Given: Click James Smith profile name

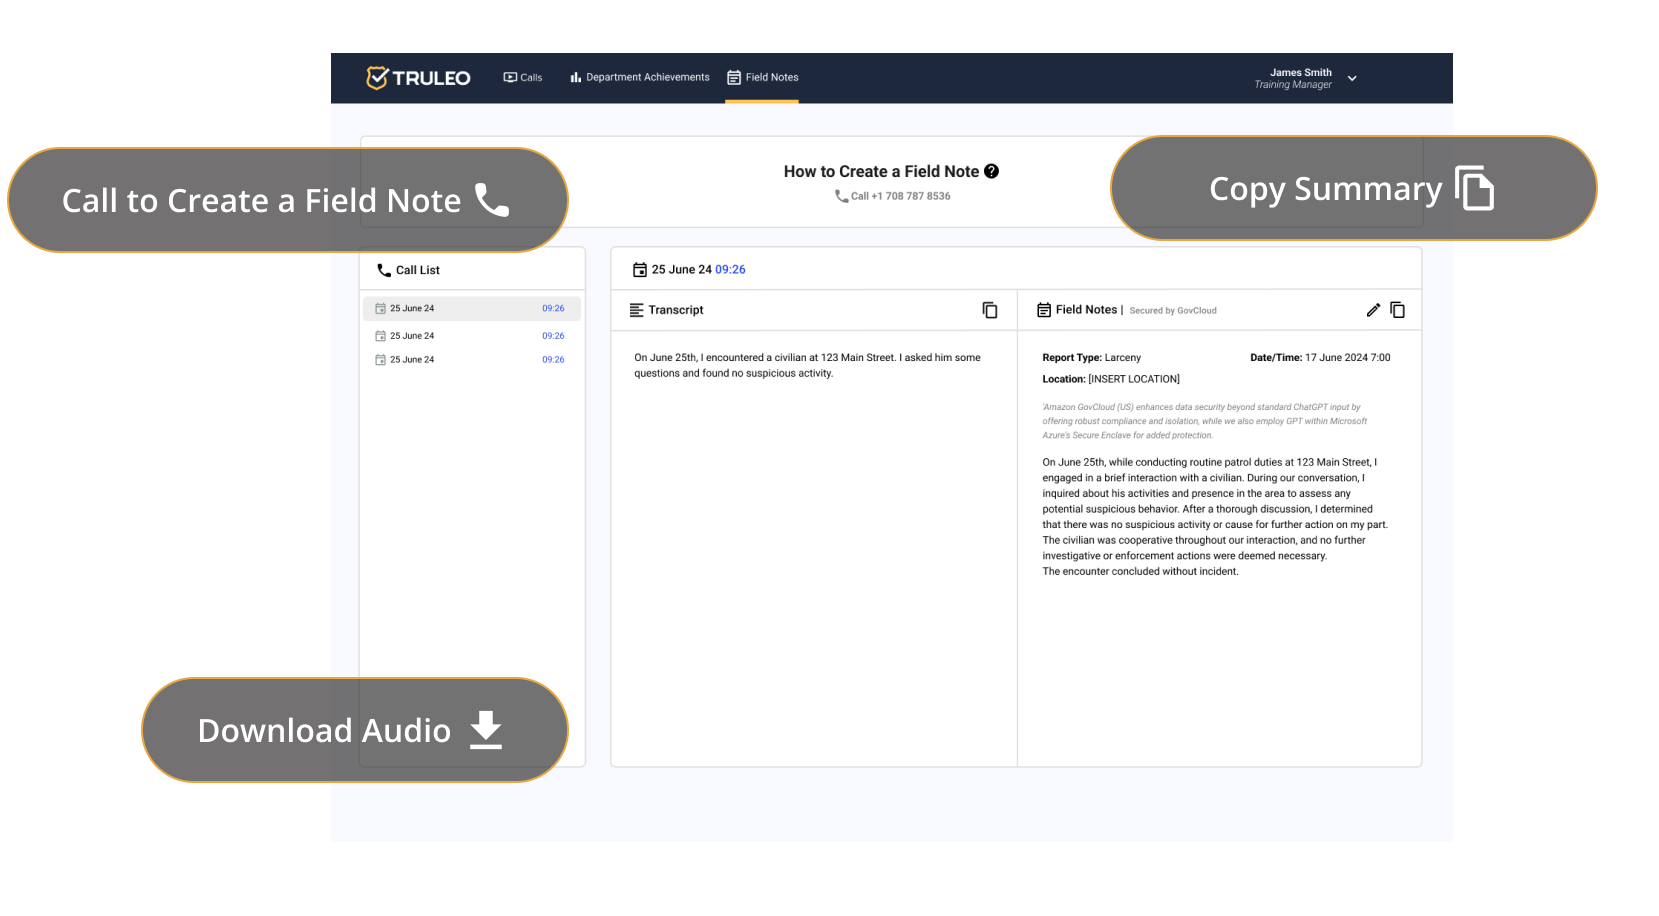Looking at the screenshot, I should point(1300,72).
